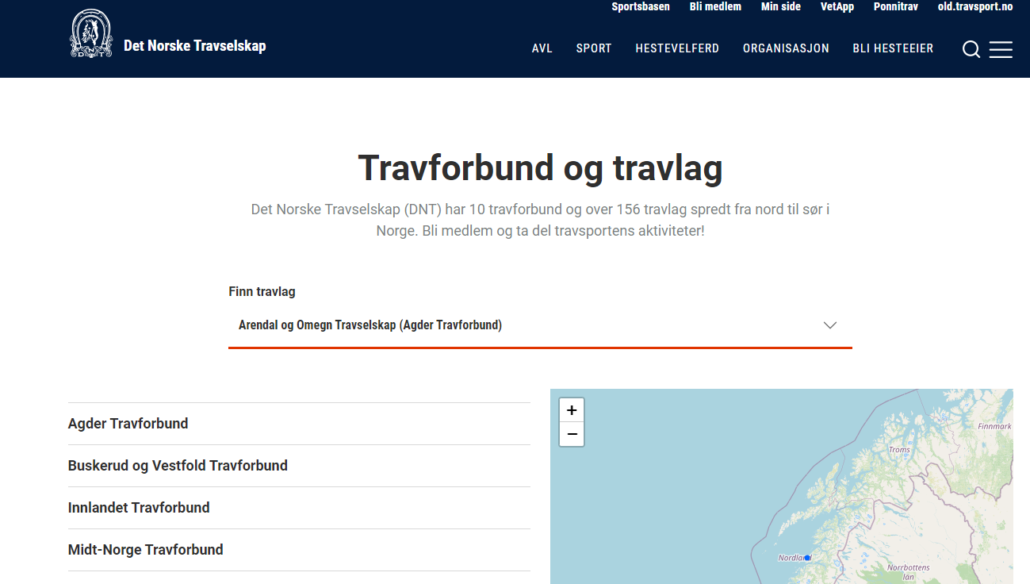Expand Innlandet Travforbund entry
This screenshot has width=1030, height=584.
point(139,507)
